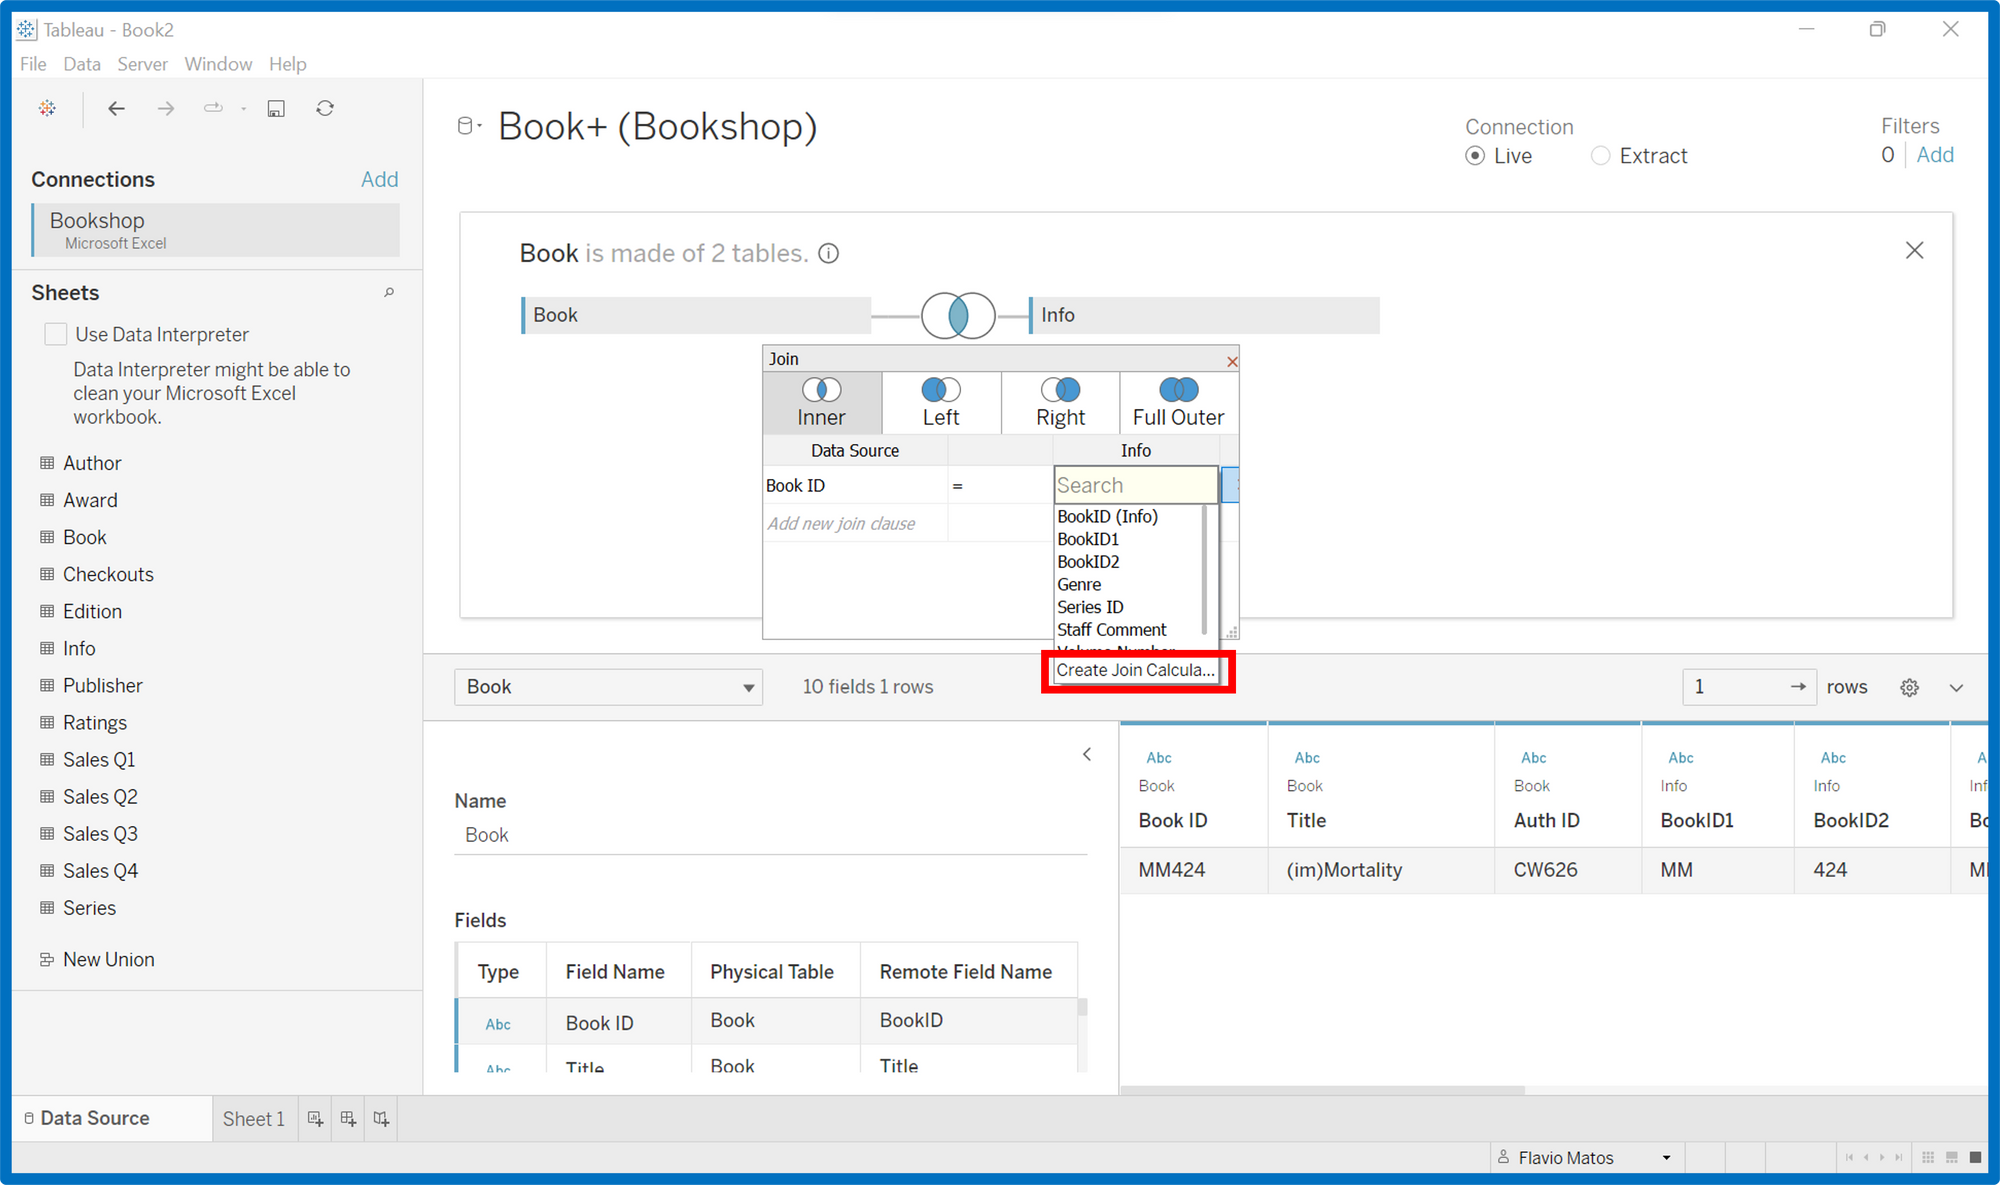Image resolution: width=2000 pixels, height=1185 pixels.
Task: Click Create Join Calculation option
Action: (1135, 670)
